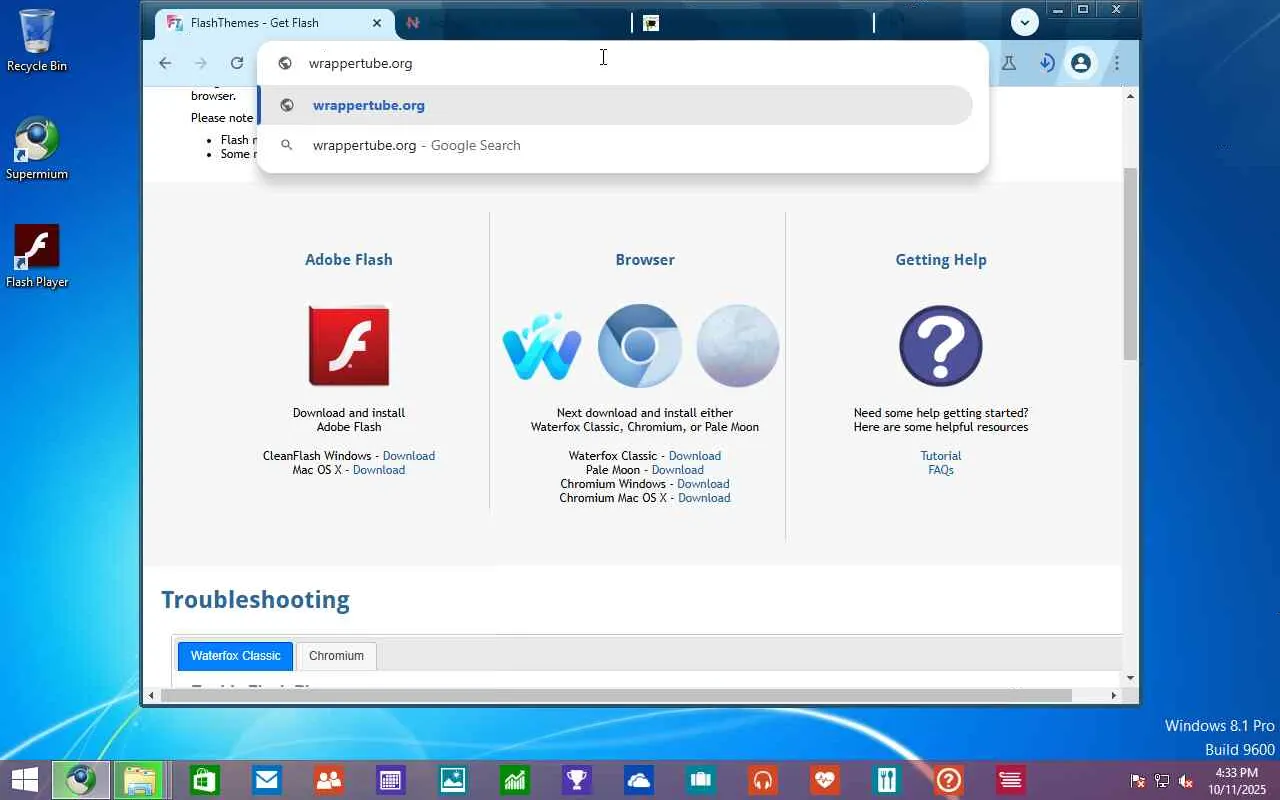Image resolution: width=1280 pixels, height=800 pixels.
Task: Click the page's horizontal scrollbar thumb
Action: pos(616,695)
